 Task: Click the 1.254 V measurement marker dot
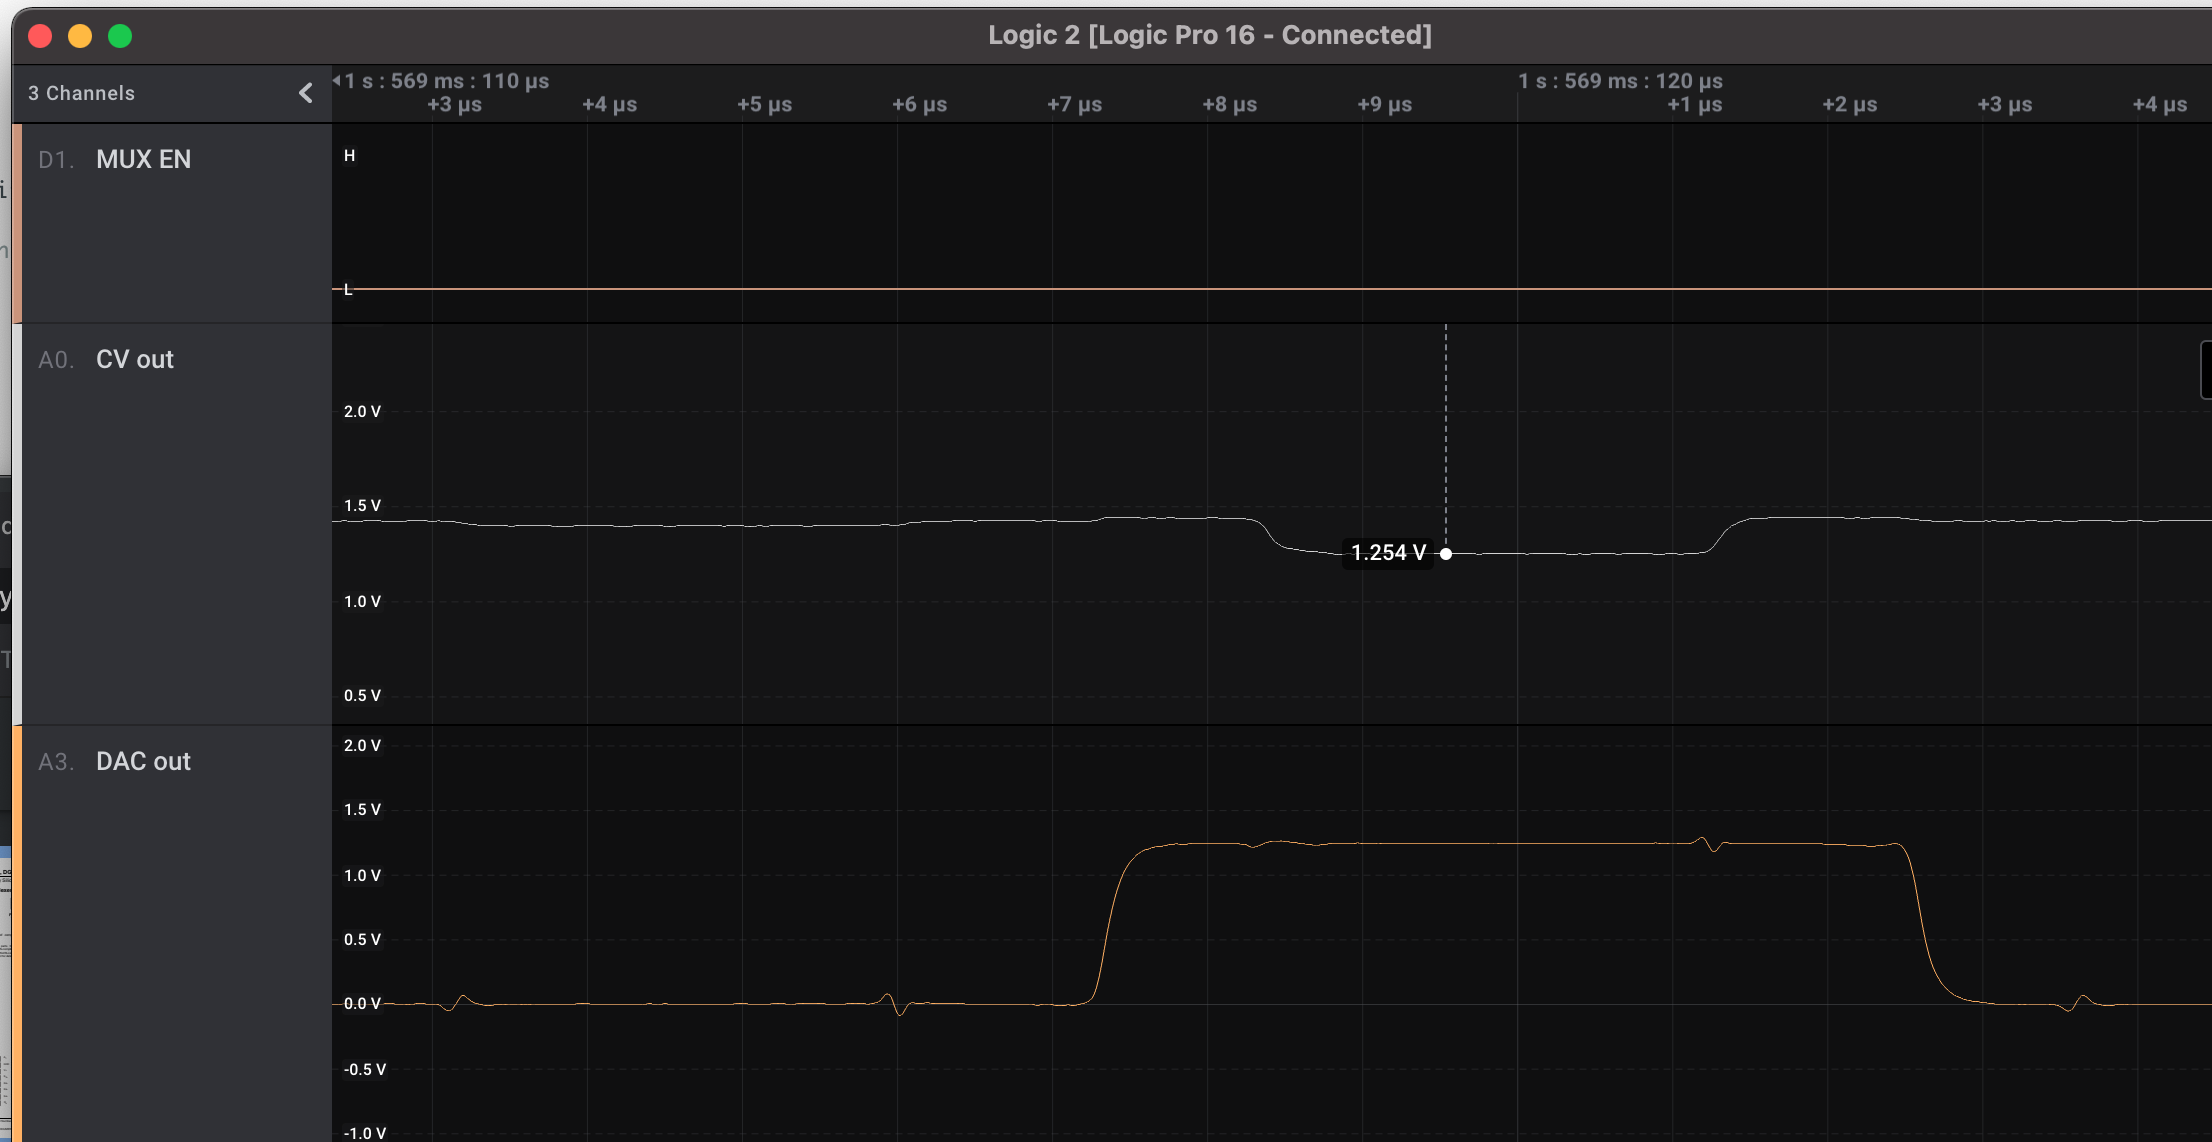pyautogui.click(x=1445, y=553)
